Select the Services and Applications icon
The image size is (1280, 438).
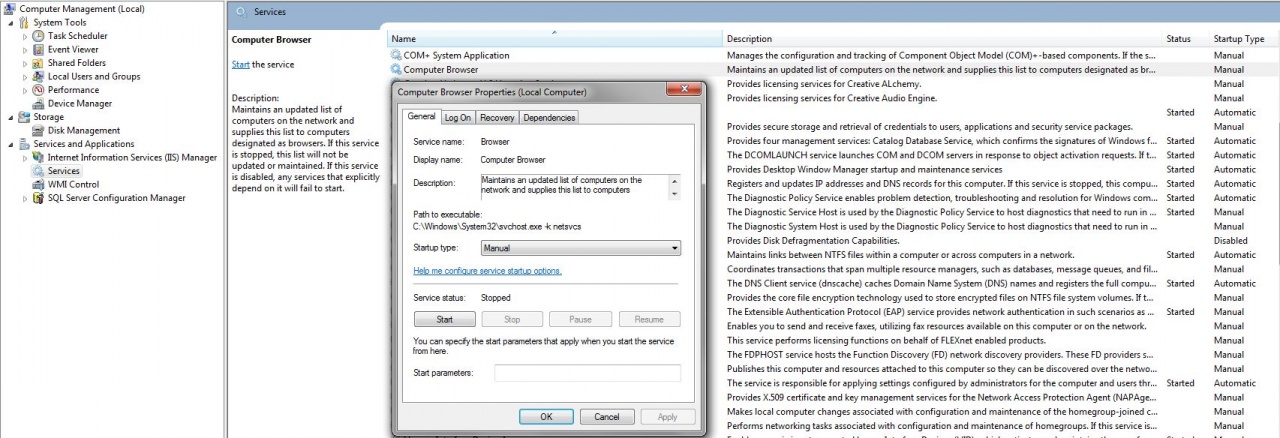(x=25, y=144)
